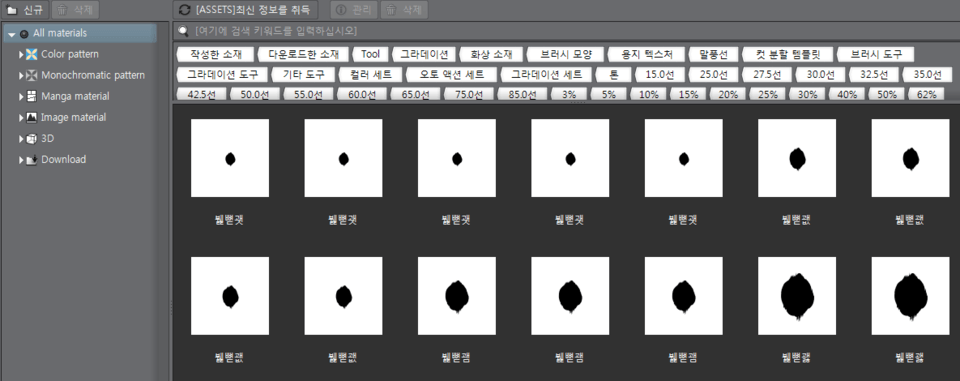Click the [ASSETS]최신 정보를 취득 button
Screen dimensions: 960x381
point(246,10)
